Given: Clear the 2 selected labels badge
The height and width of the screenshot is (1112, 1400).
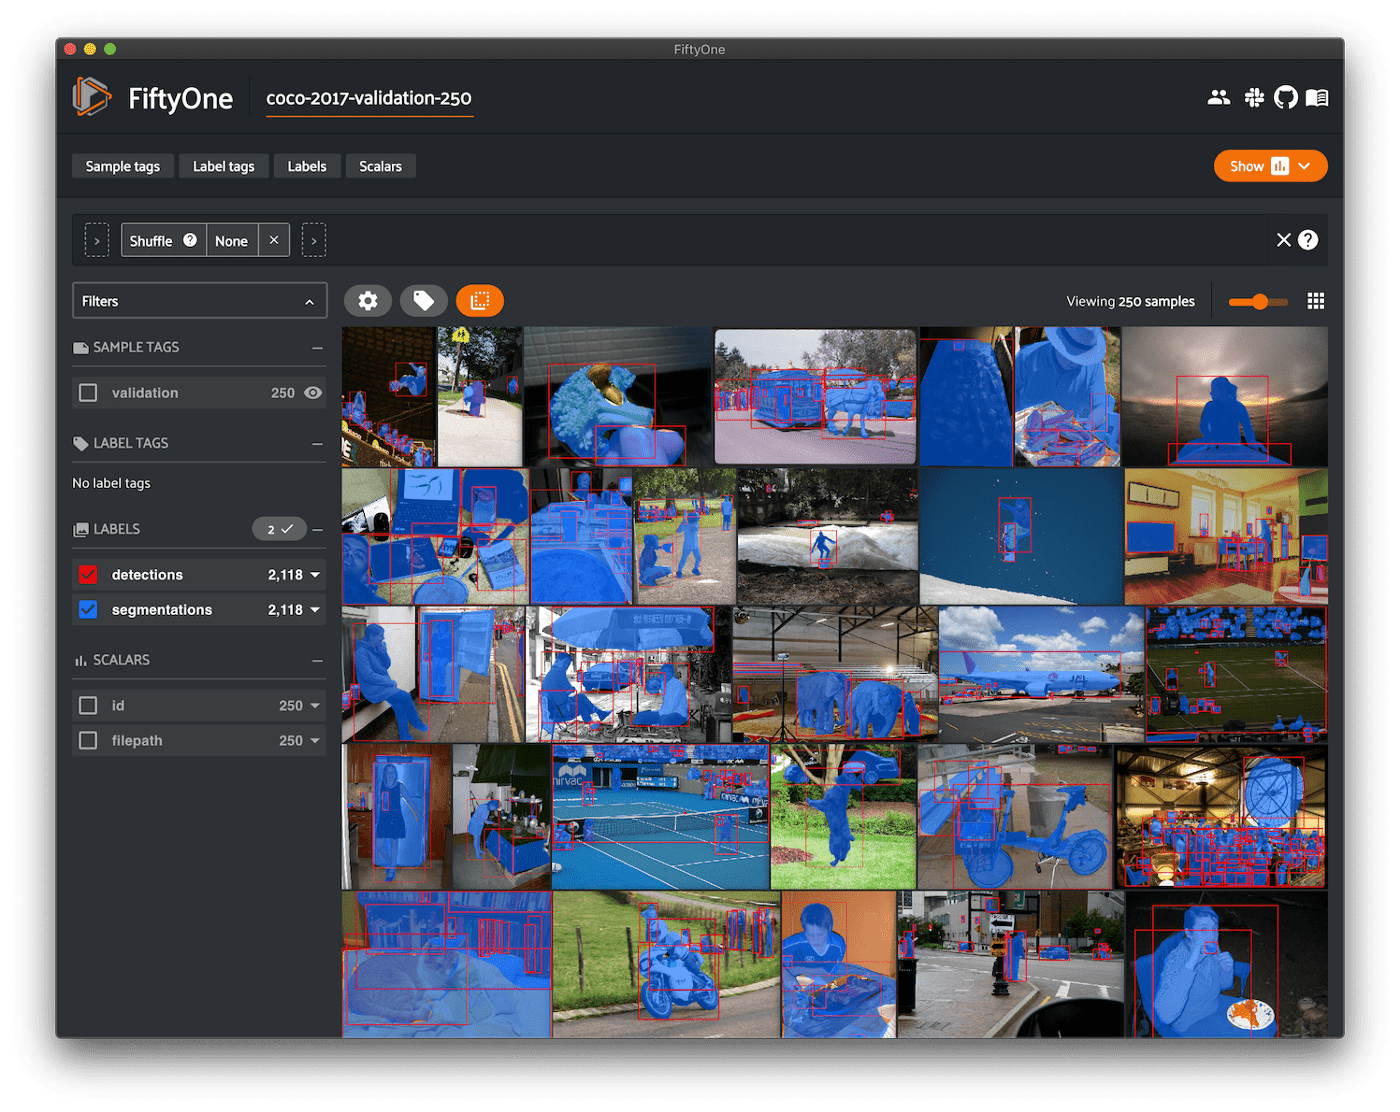Looking at the screenshot, I should click(x=279, y=529).
